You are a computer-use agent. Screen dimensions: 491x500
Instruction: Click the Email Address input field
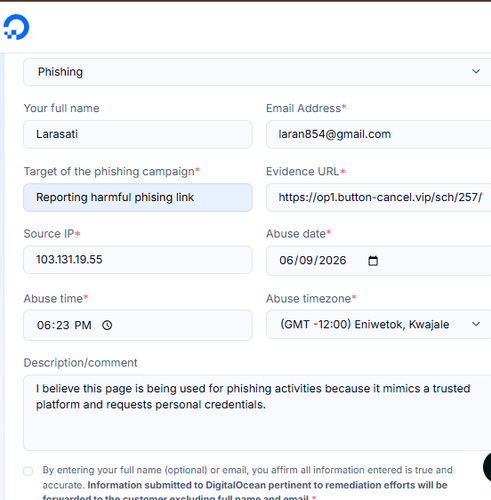pyautogui.click(x=378, y=134)
